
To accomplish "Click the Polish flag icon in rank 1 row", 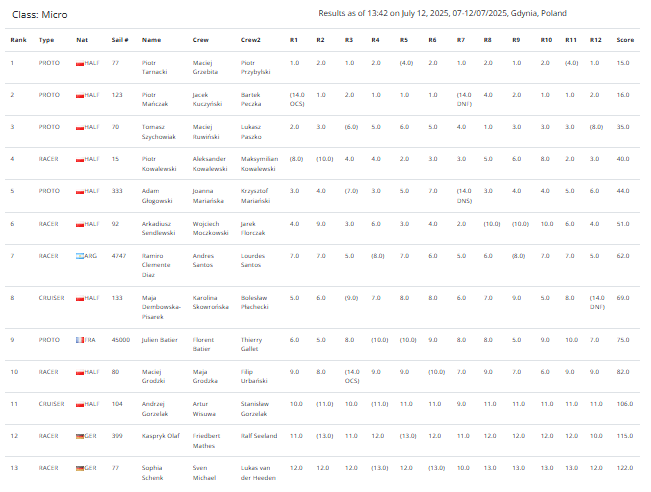I will [80, 64].
